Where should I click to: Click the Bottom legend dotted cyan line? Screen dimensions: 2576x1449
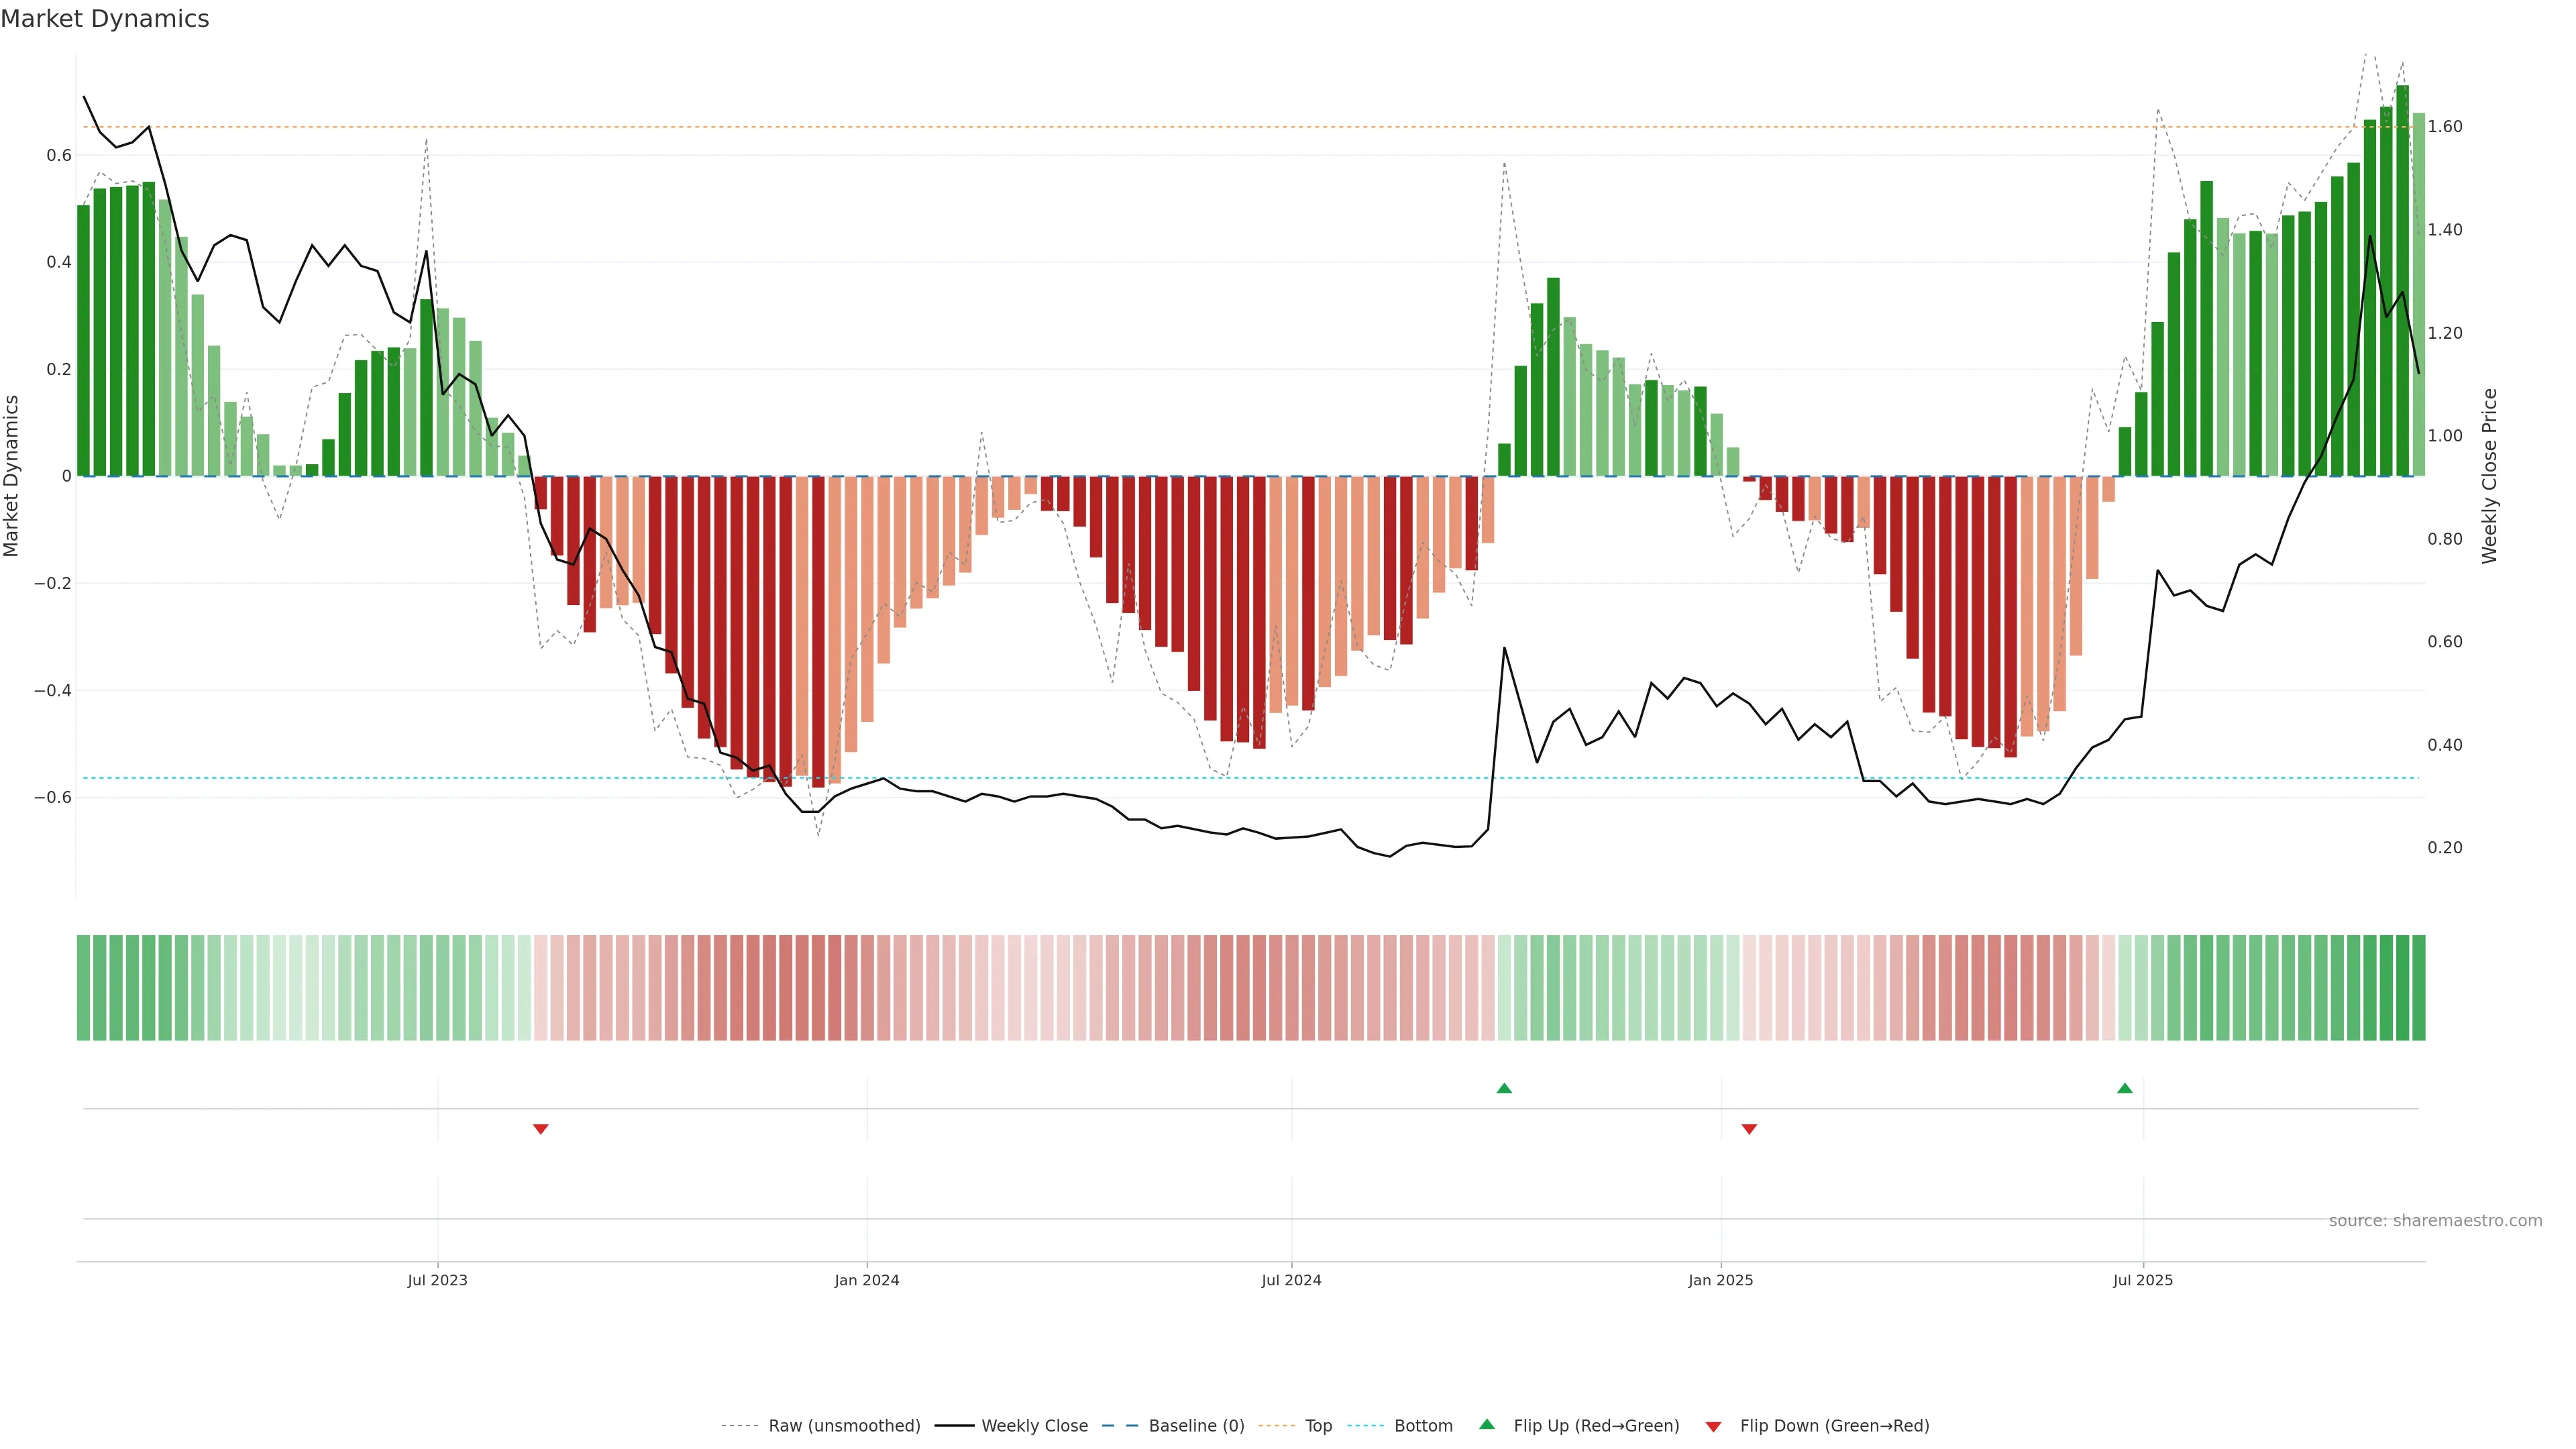[1365, 1426]
